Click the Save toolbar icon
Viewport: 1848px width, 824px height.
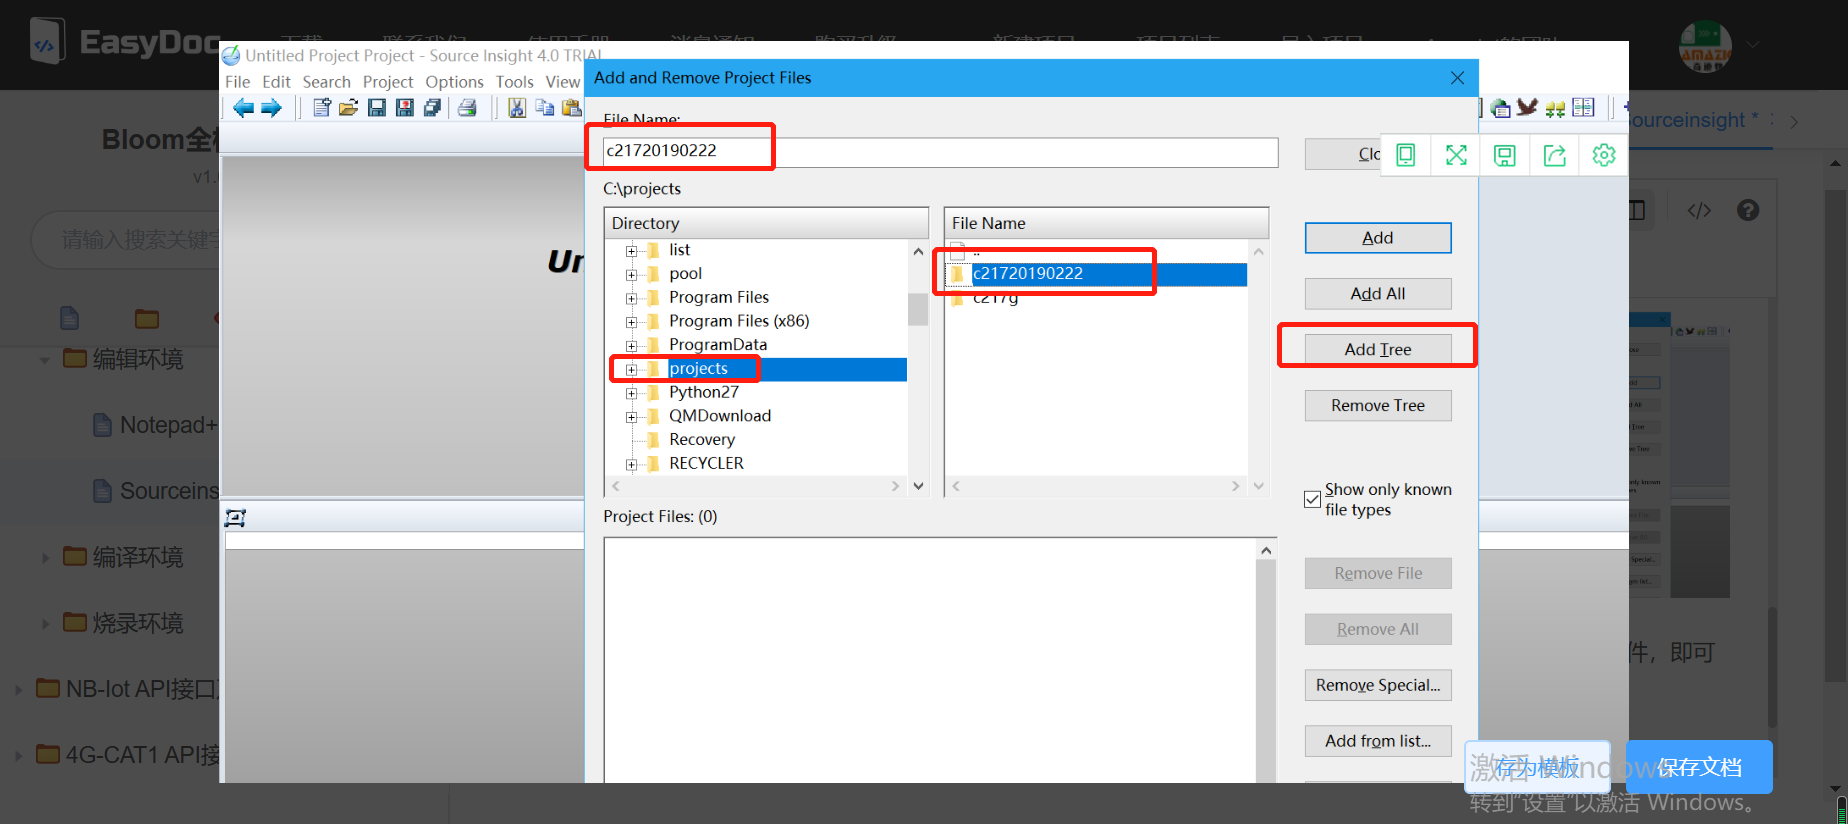pyautogui.click(x=376, y=108)
